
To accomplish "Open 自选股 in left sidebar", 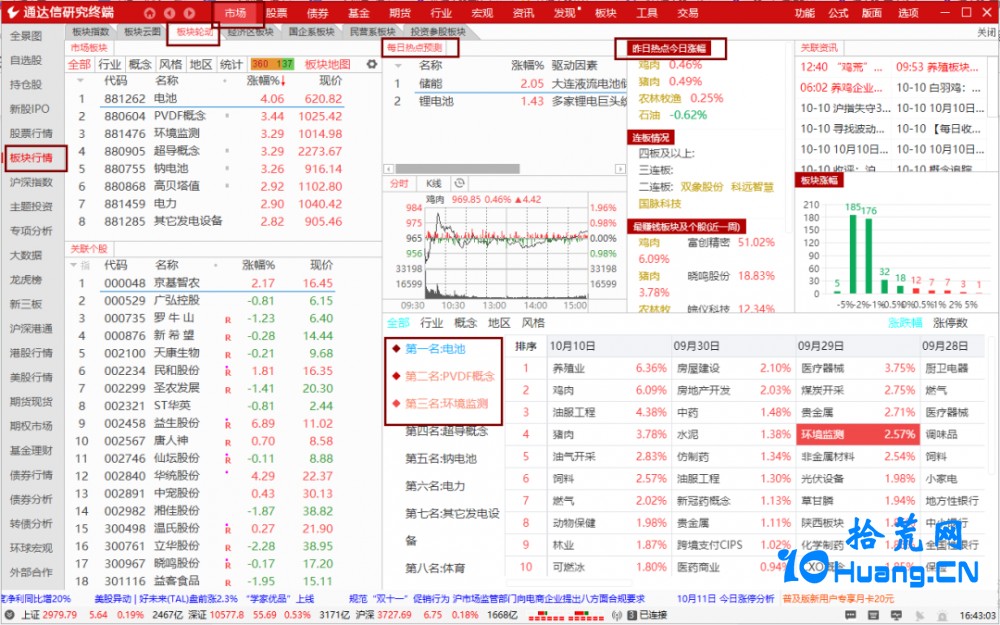I will (26, 60).
